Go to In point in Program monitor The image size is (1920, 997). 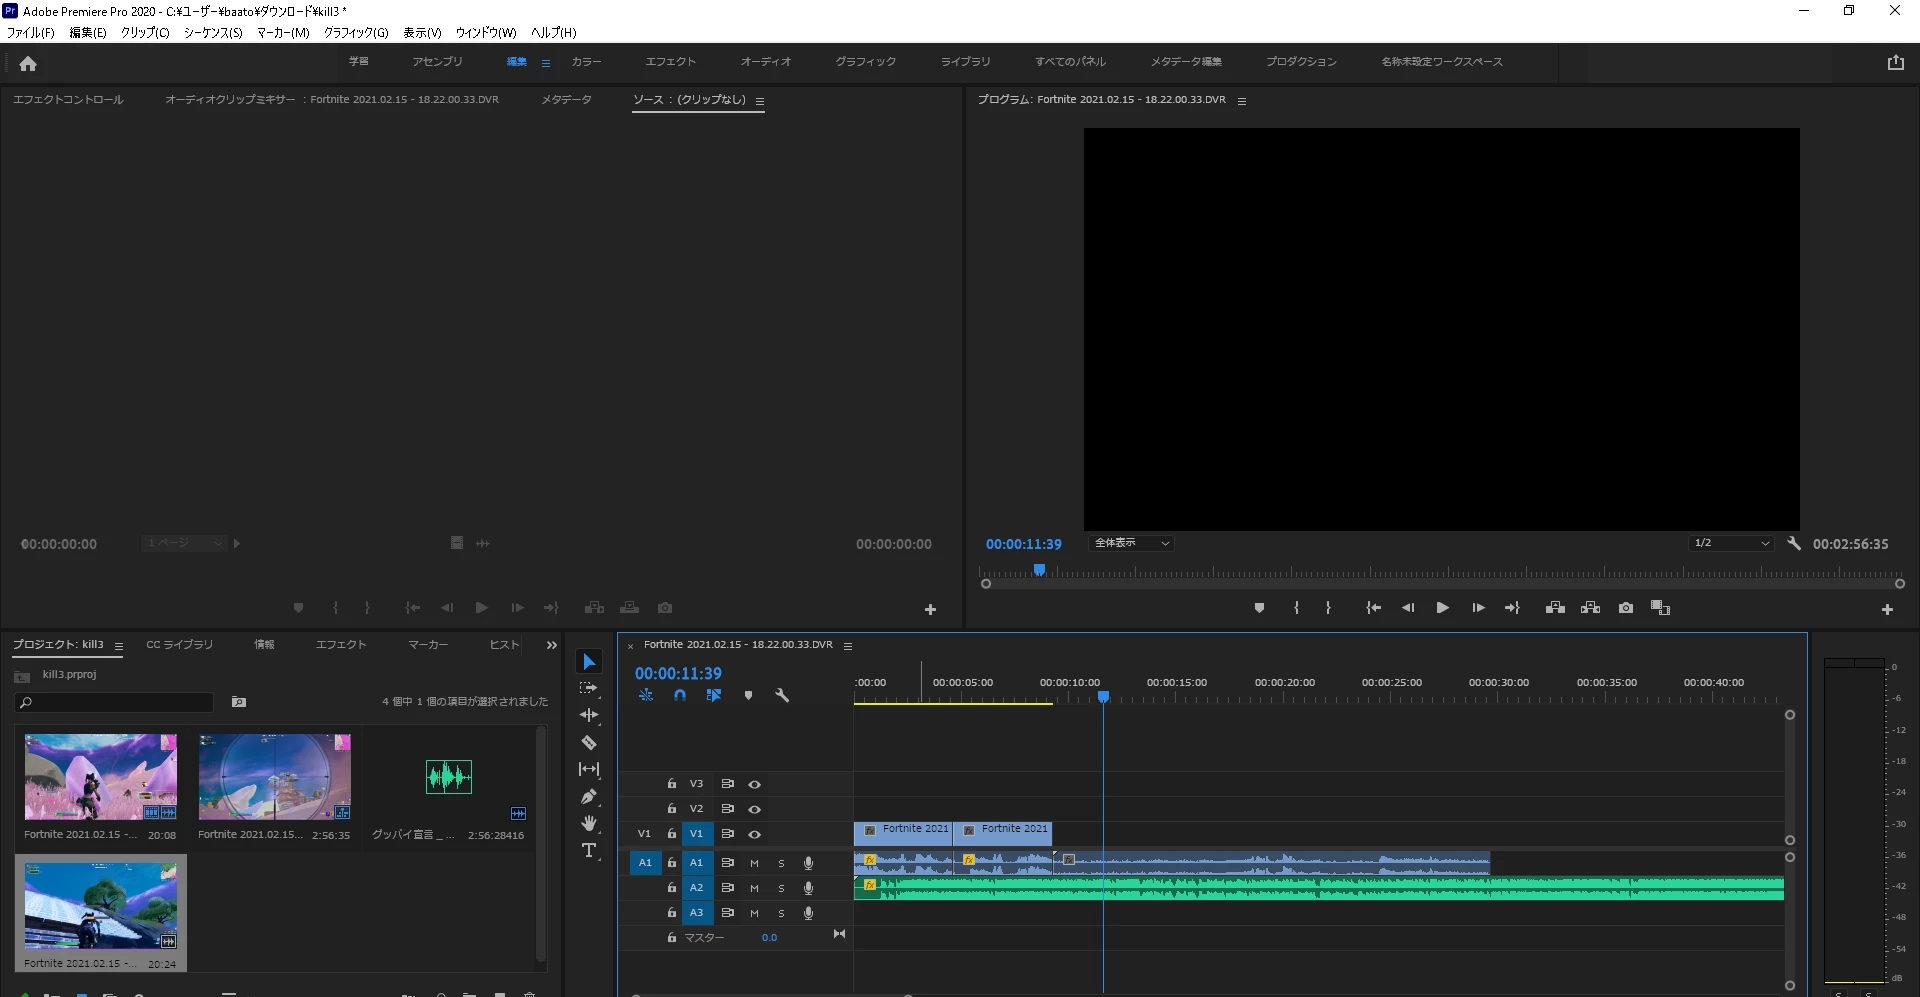[x=1374, y=608]
